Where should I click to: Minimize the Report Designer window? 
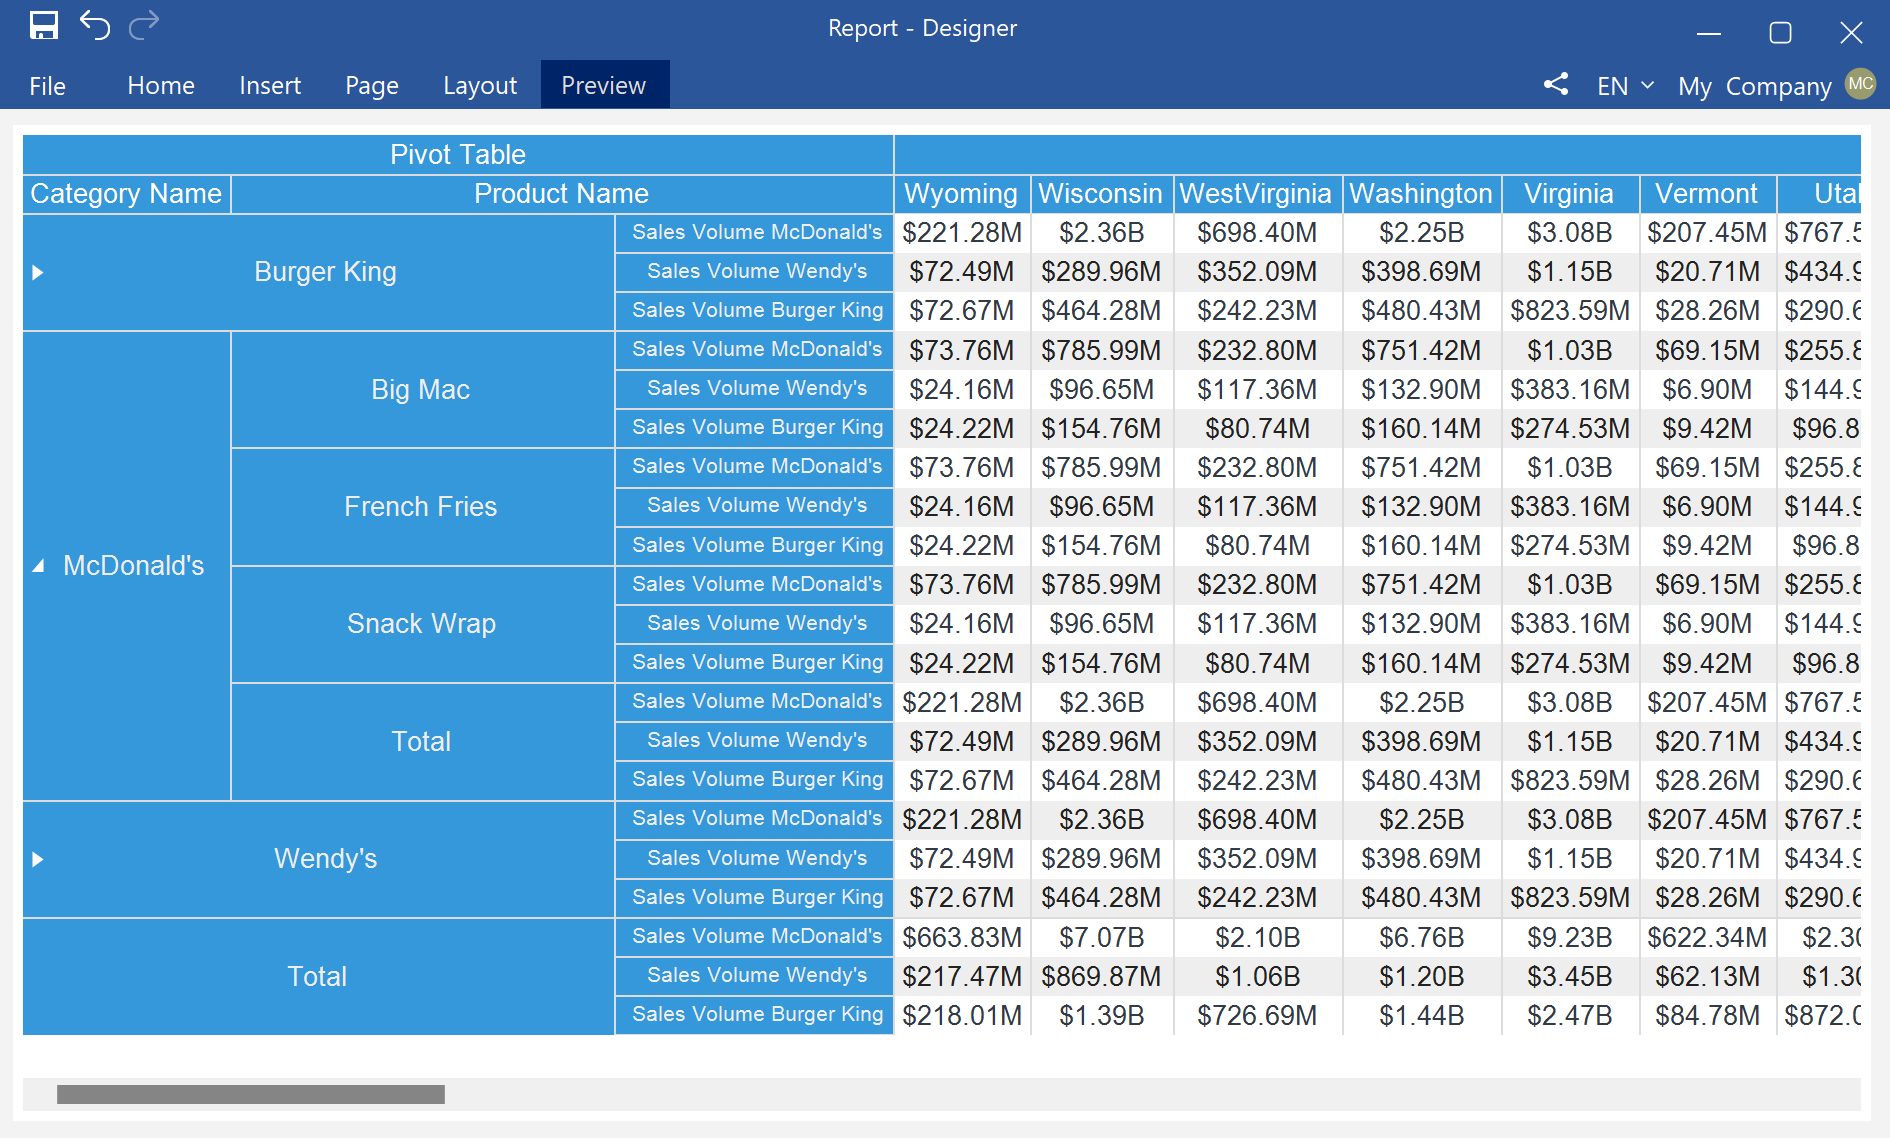click(1709, 33)
